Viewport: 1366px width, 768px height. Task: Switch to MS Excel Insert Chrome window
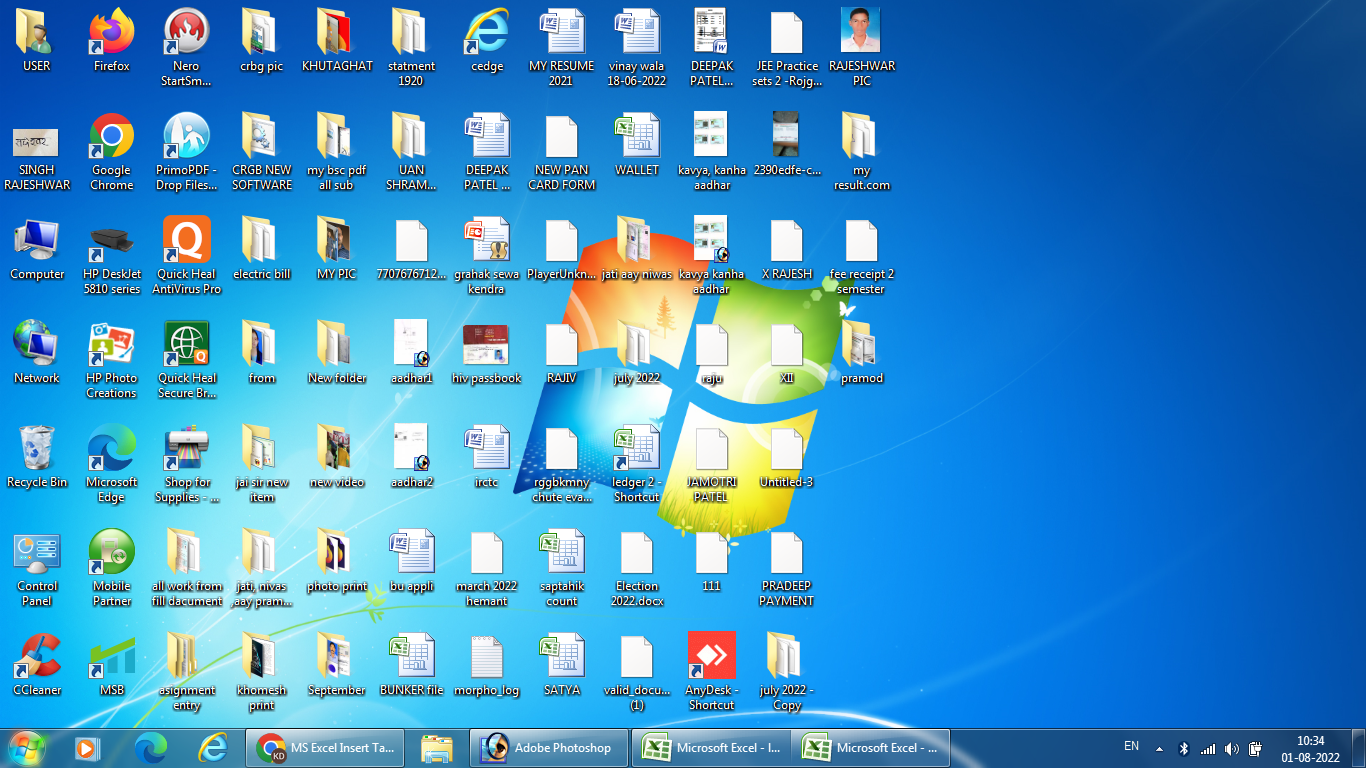pyautogui.click(x=325, y=747)
